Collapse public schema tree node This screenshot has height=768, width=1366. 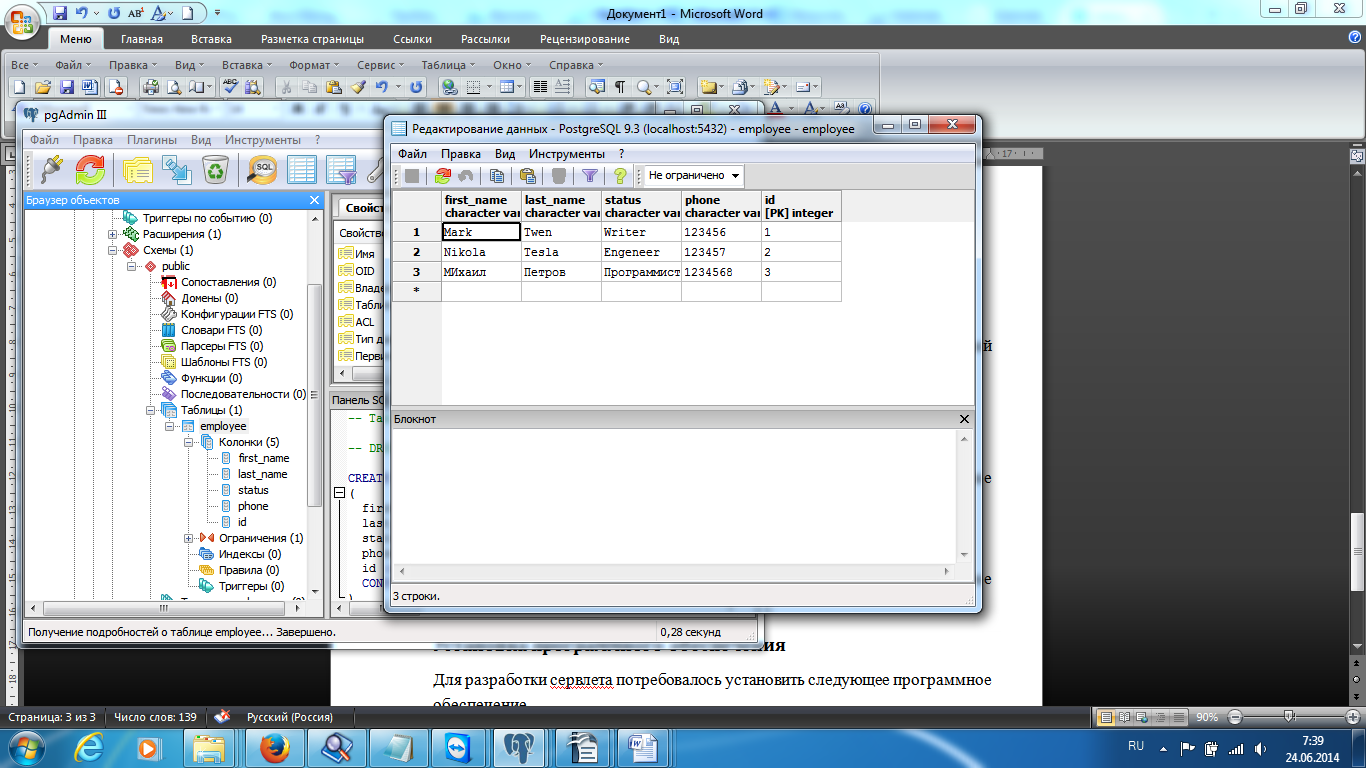pos(131,266)
